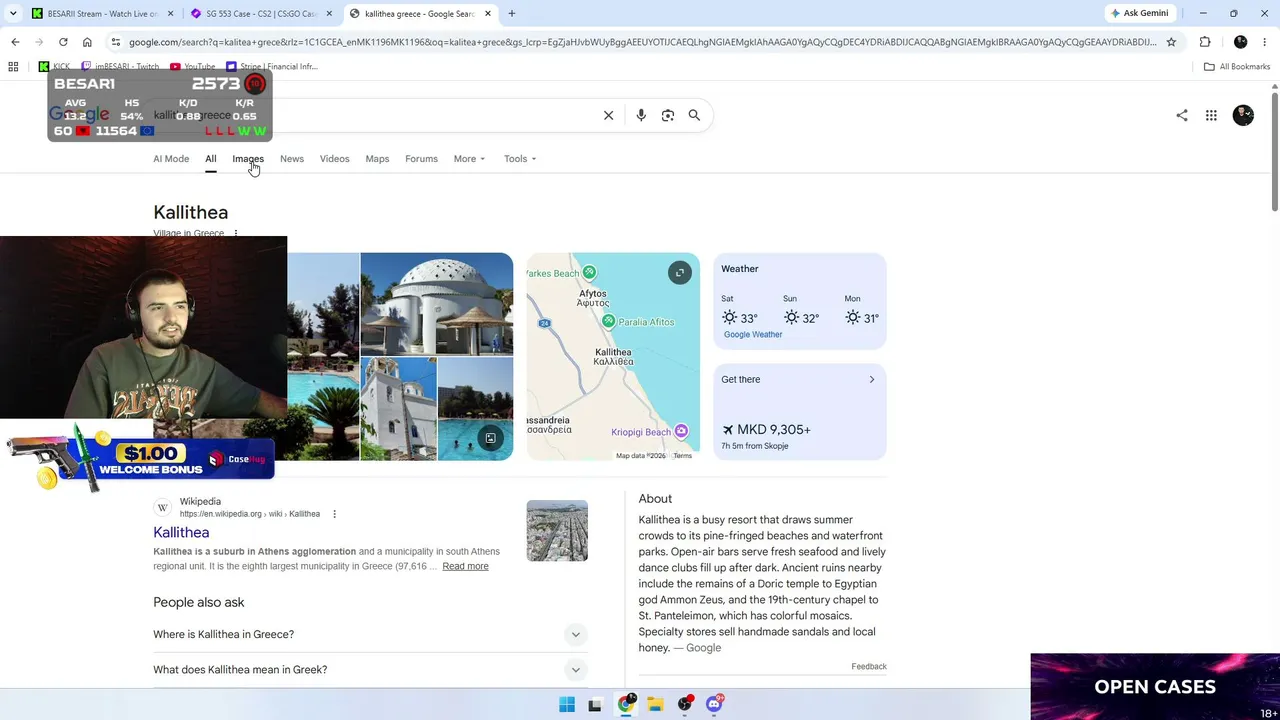The height and width of the screenshot is (720, 1280).
Task: Click the page vertical scrollbar
Action: point(1275,150)
